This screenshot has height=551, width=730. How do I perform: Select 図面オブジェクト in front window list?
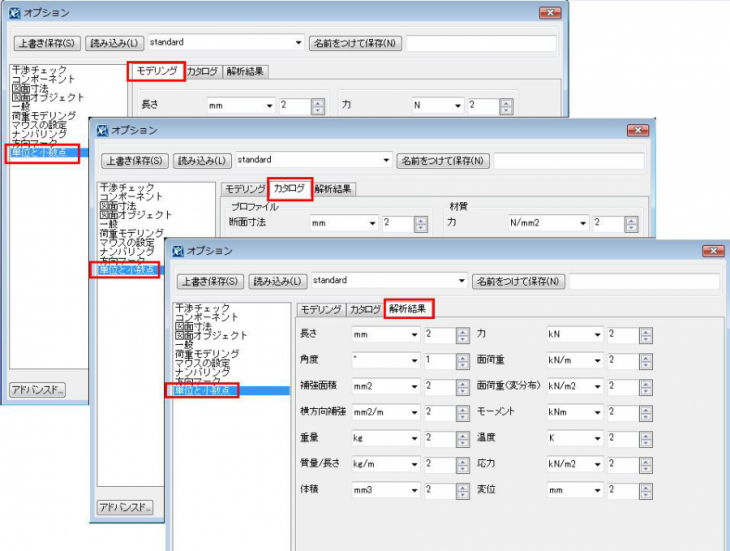click(211, 336)
